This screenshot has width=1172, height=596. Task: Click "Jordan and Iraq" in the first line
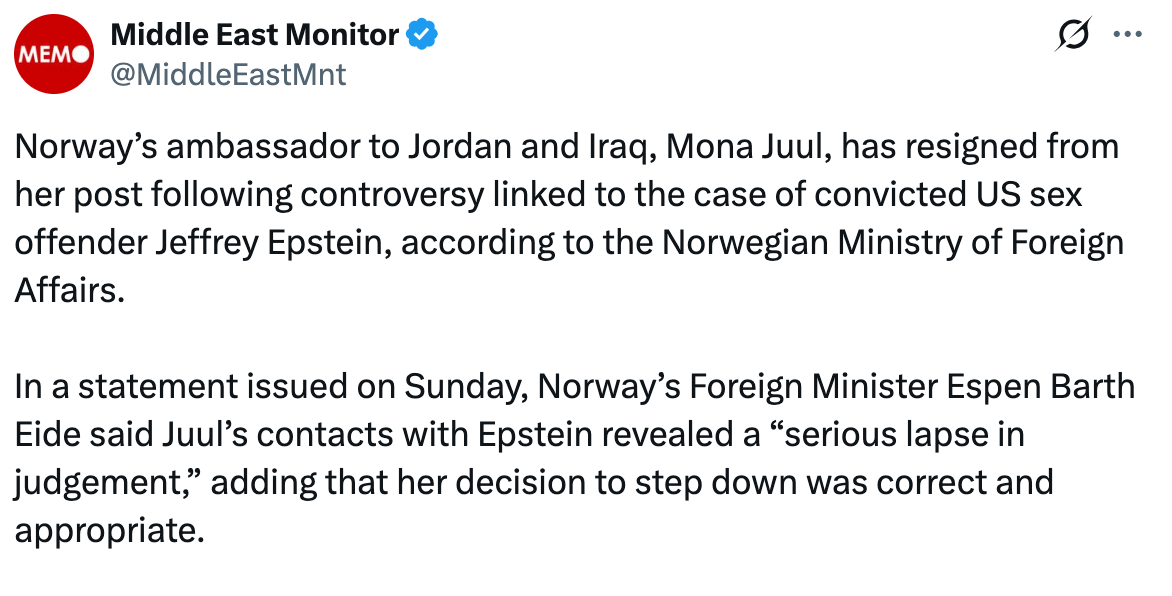click(532, 147)
